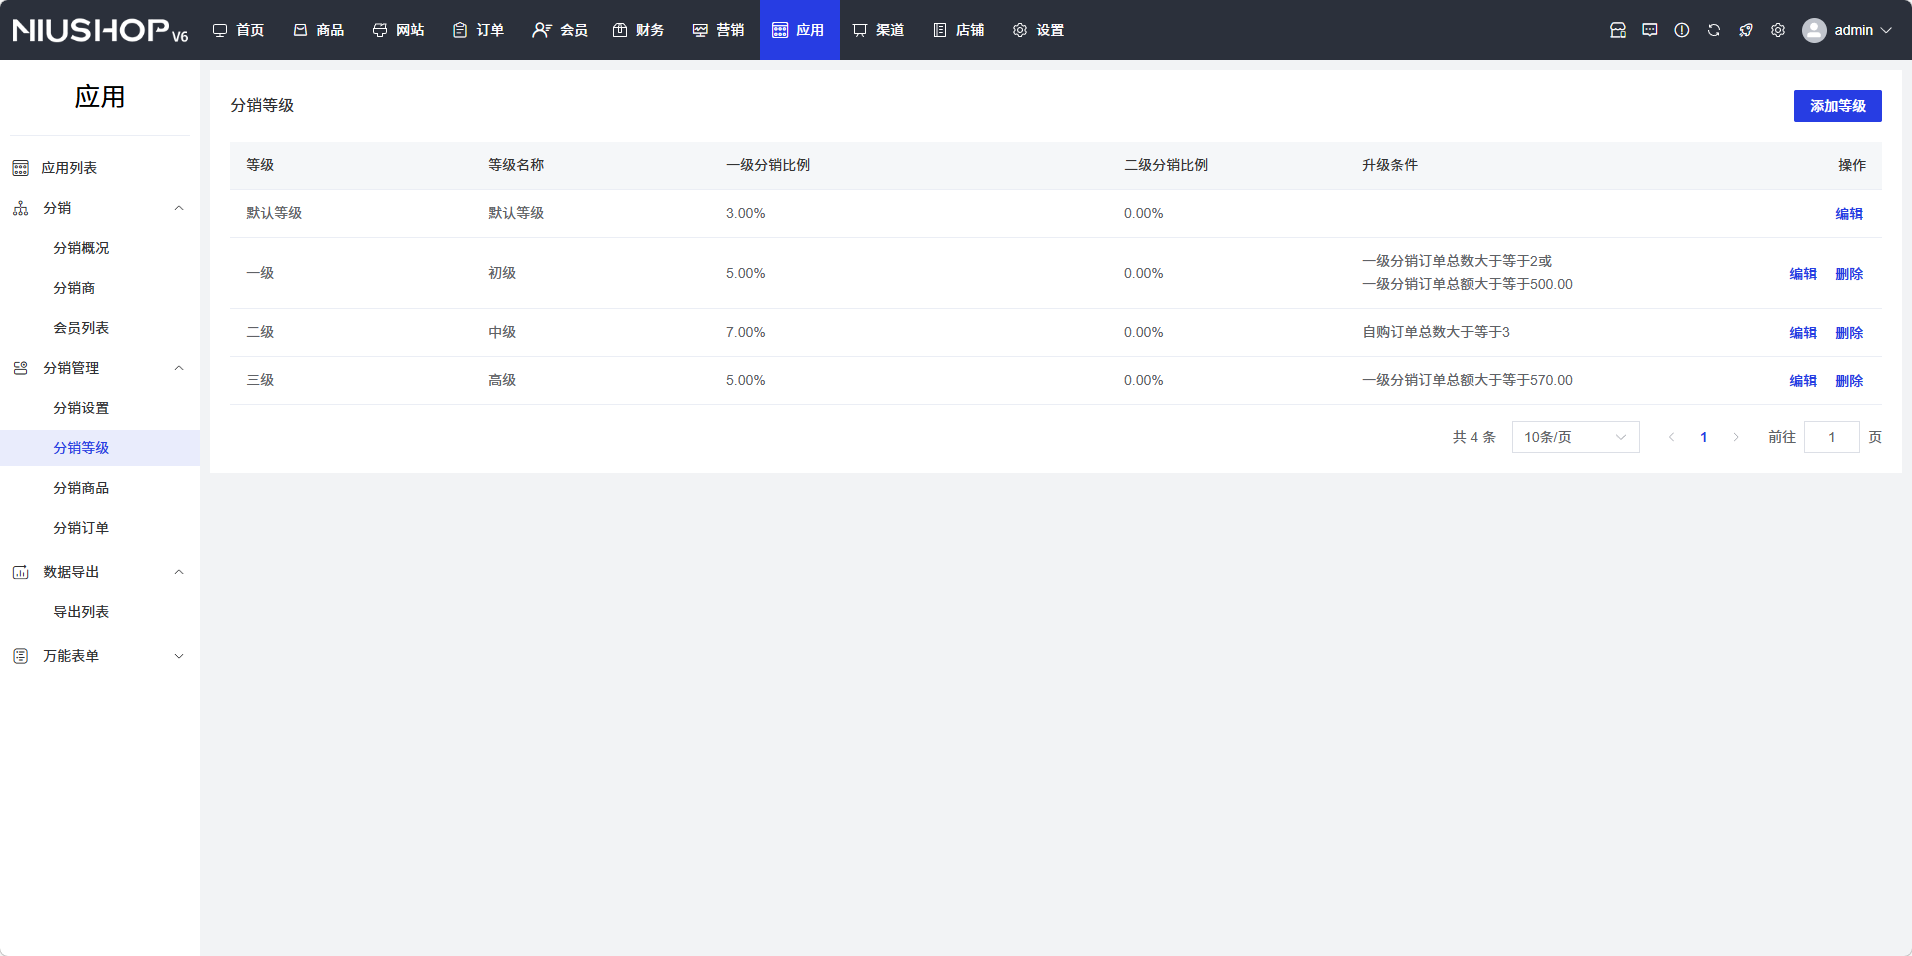The image size is (1912, 956).
Task: Collapse the 数据导出 sidebar group
Action: 179,572
